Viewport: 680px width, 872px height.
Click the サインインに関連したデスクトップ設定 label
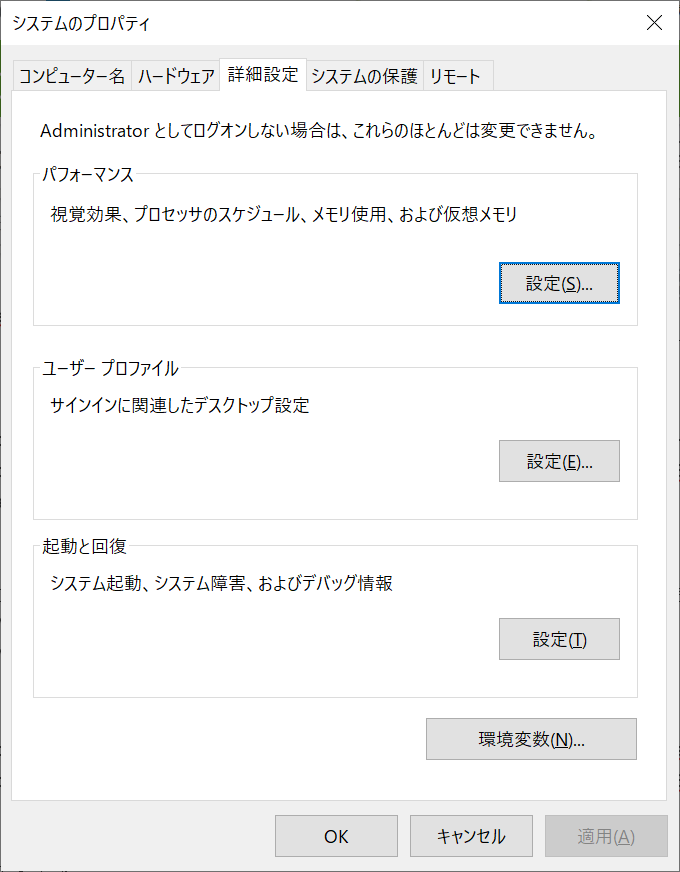pos(179,405)
